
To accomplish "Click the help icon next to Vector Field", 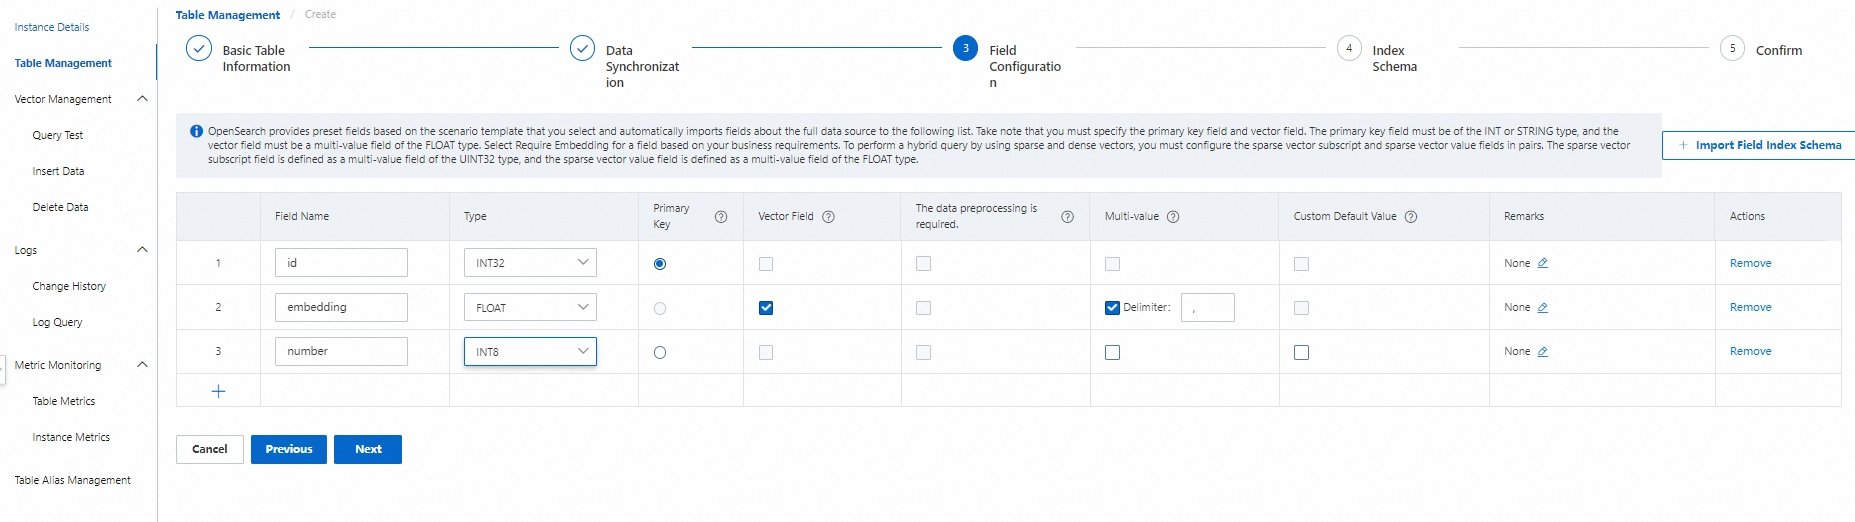I will (x=828, y=217).
